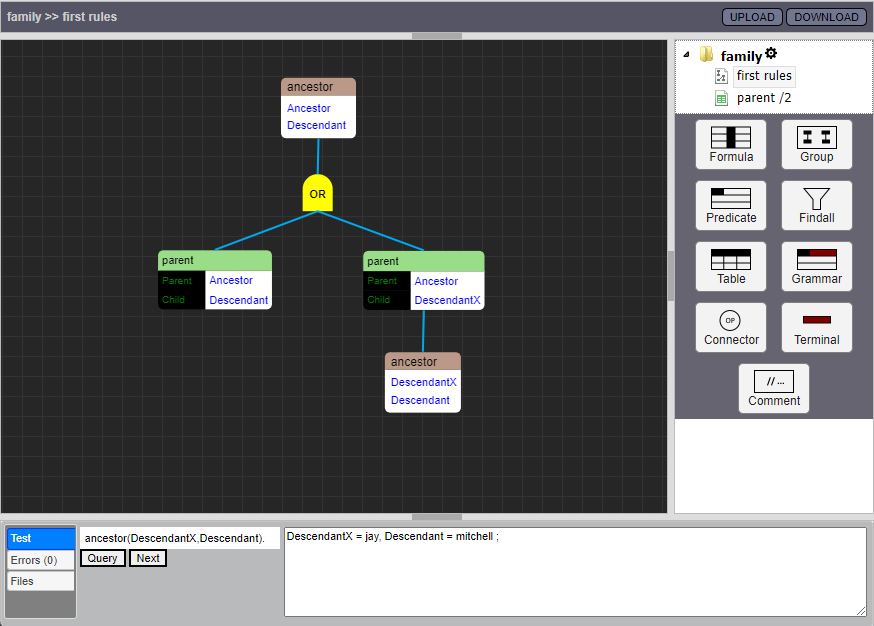Focus the query input field
Screen dimensions: 874x626
pos(179,538)
